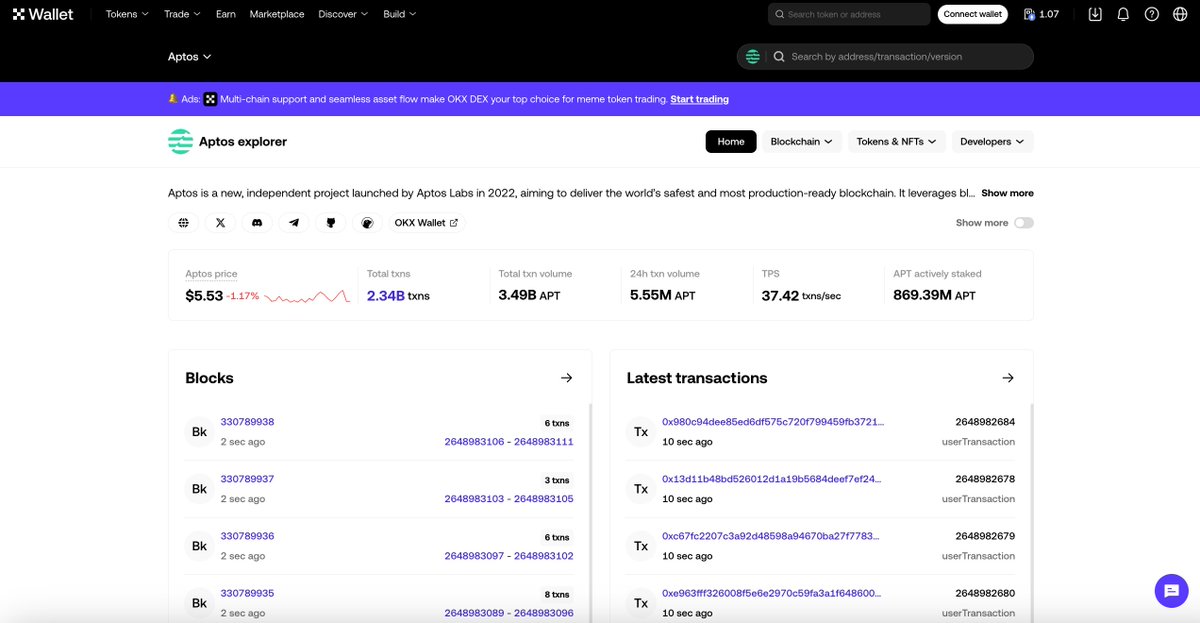This screenshot has width=1200, height=623.
Task: Click the Bk icon for block 330789936
Action: 199,546
